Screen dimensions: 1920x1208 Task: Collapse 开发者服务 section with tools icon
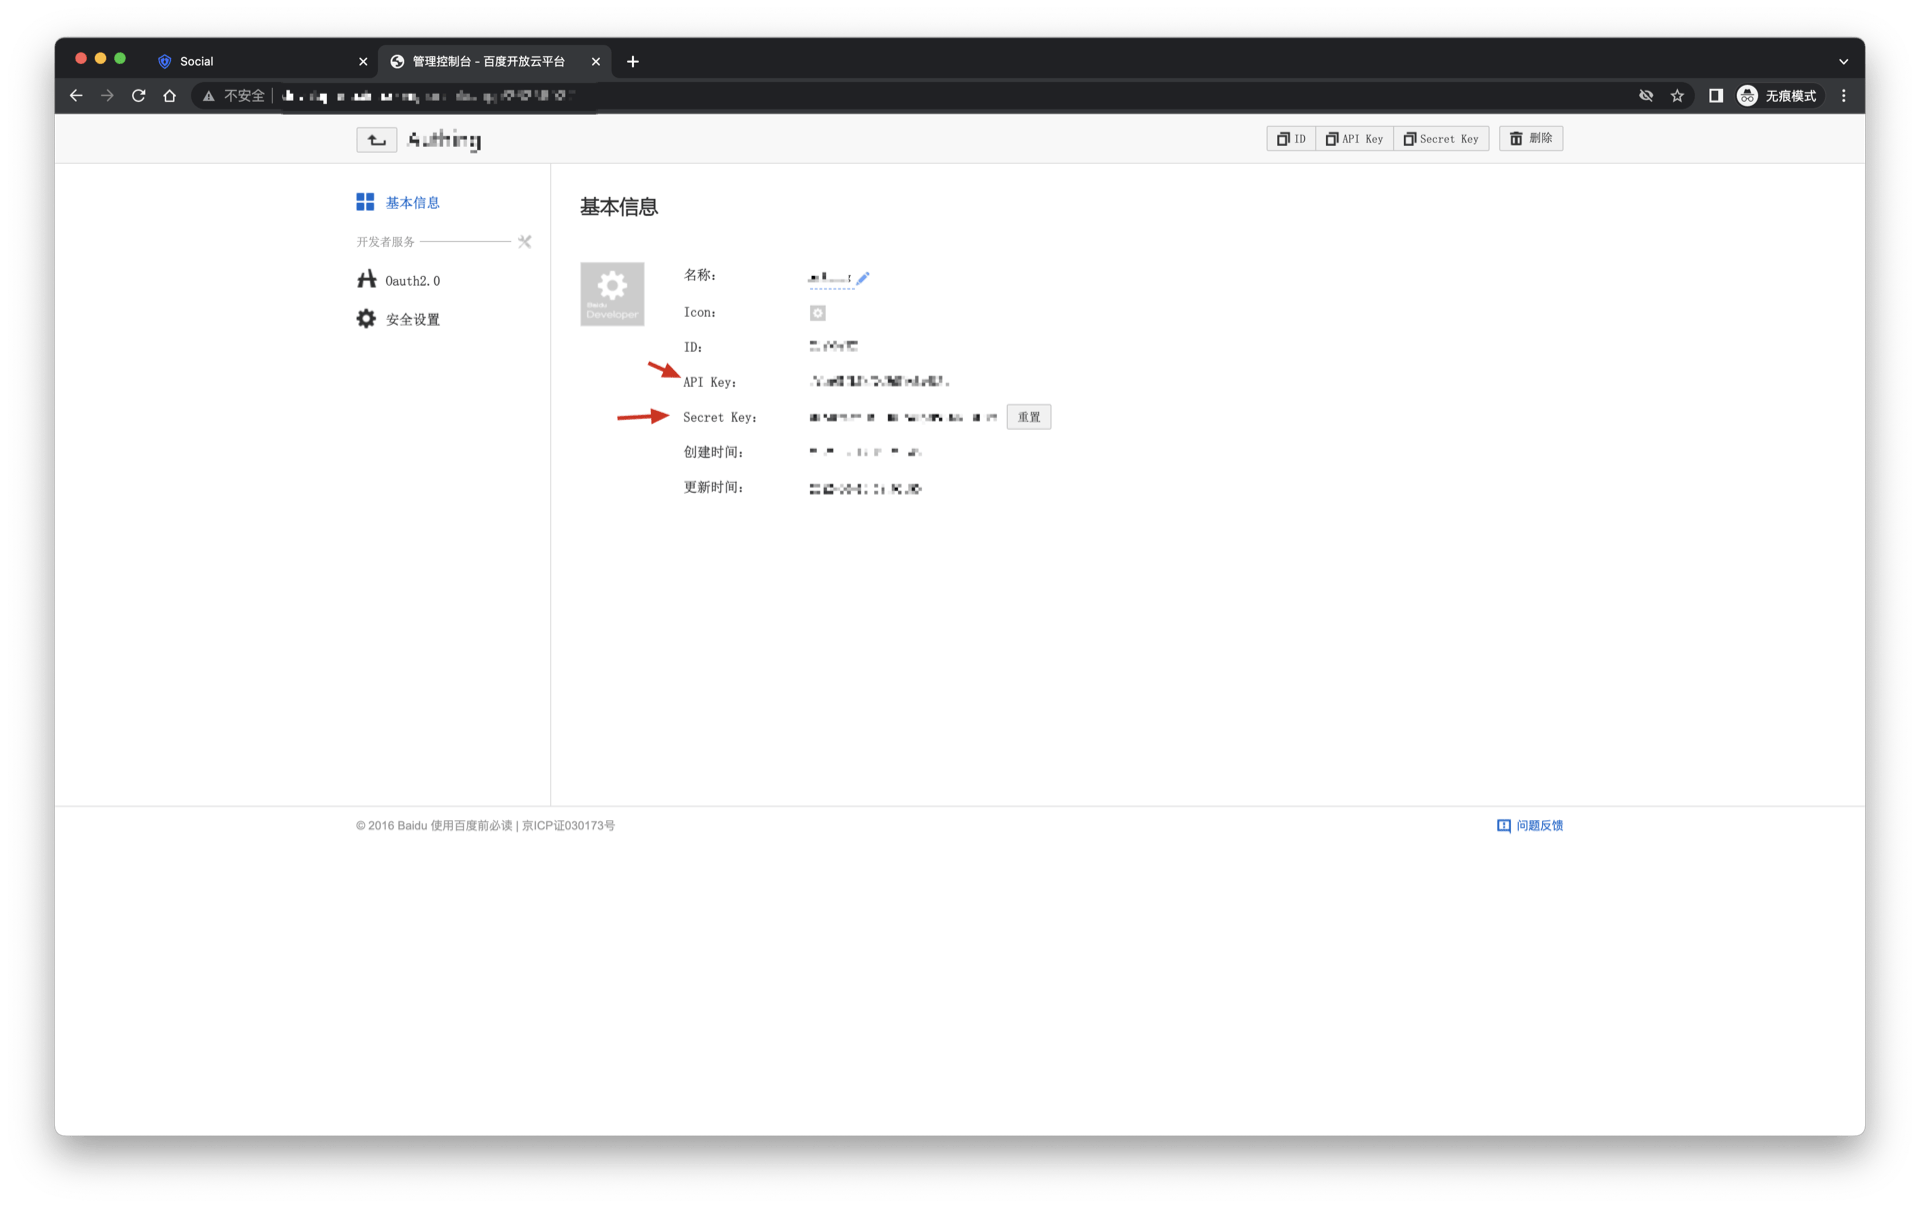tap(524, 242)
